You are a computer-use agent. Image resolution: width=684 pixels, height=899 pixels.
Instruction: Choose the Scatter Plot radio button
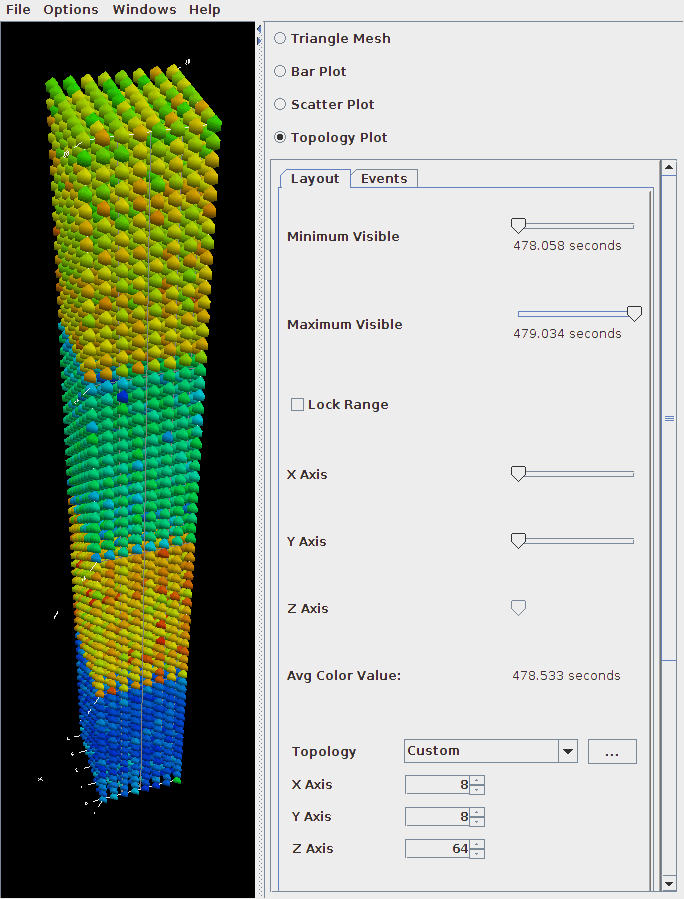point(280,104)
